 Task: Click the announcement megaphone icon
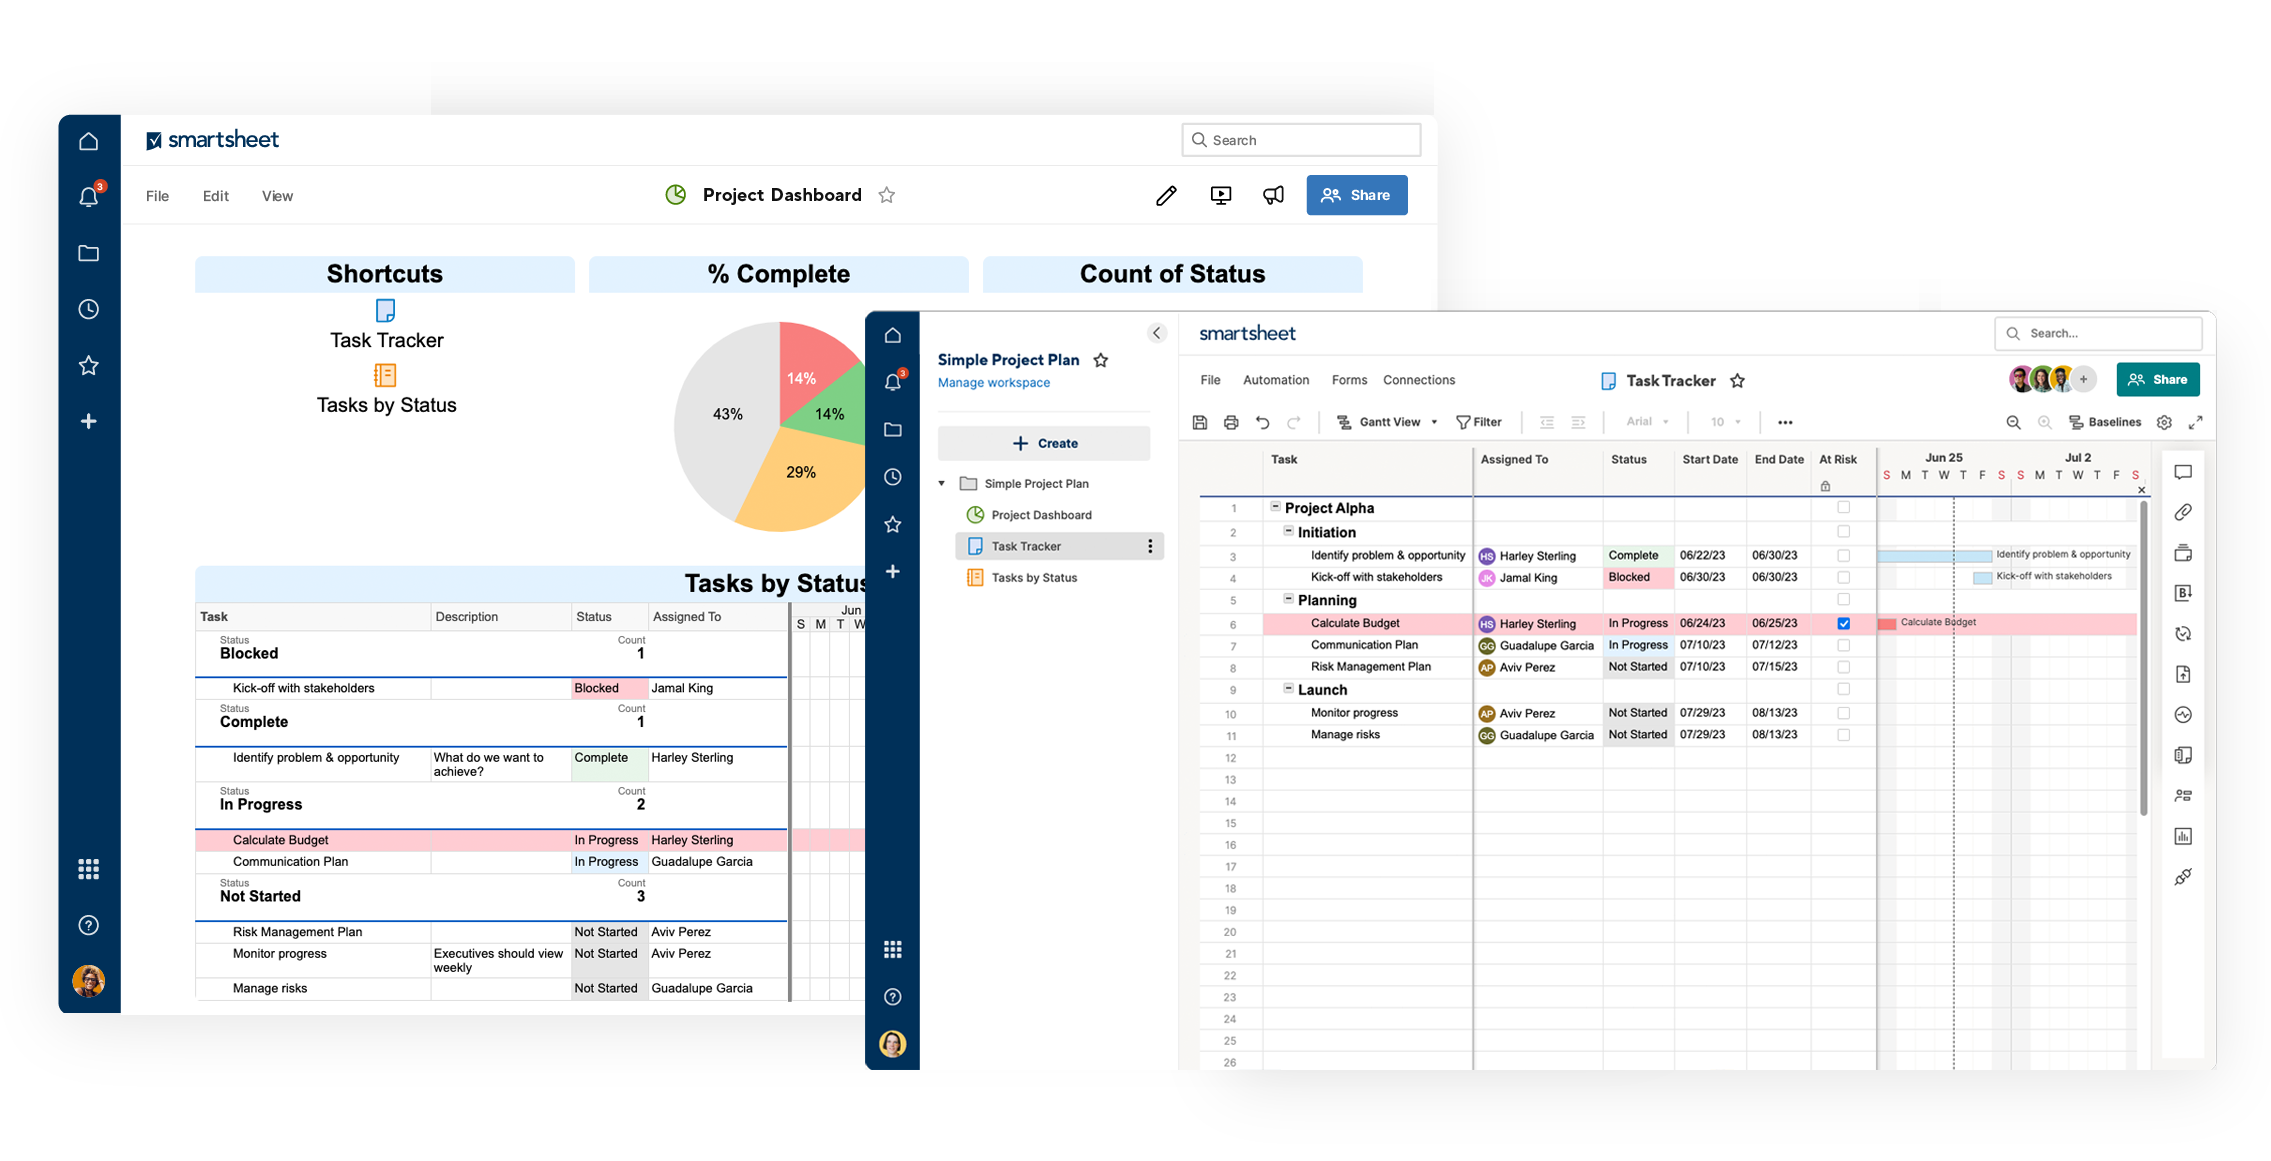click(x=1273, y=195)
